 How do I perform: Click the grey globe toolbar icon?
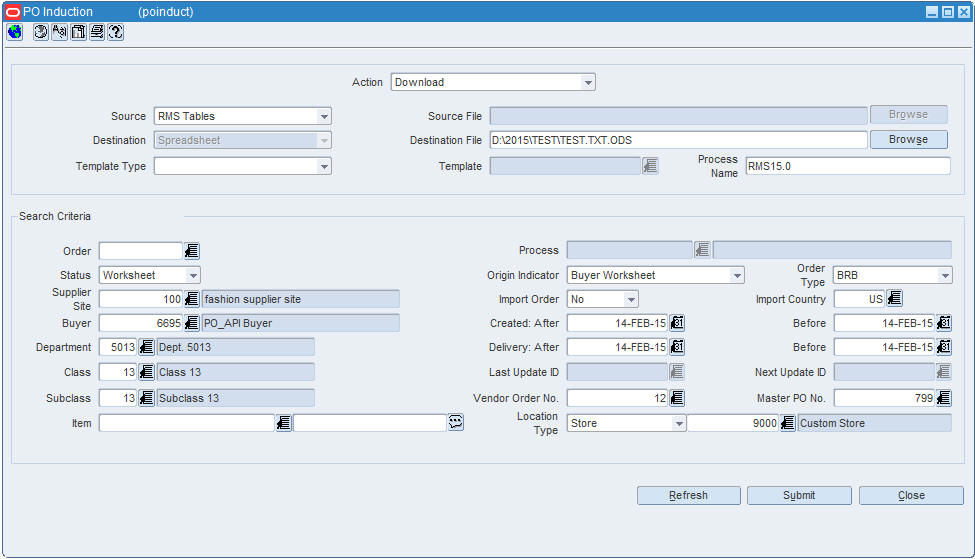pyautogui.click(x=40, y=32)
